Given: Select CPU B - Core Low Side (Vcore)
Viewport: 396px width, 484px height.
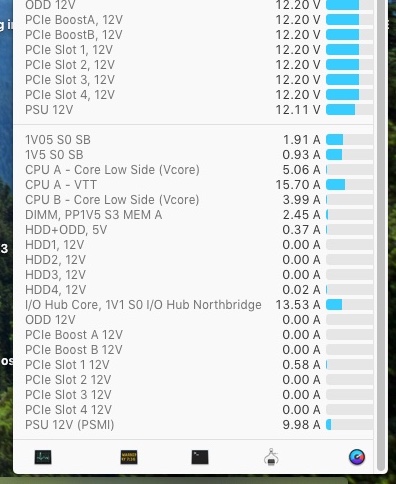Looking at the screenshot, I should [199, 200].
